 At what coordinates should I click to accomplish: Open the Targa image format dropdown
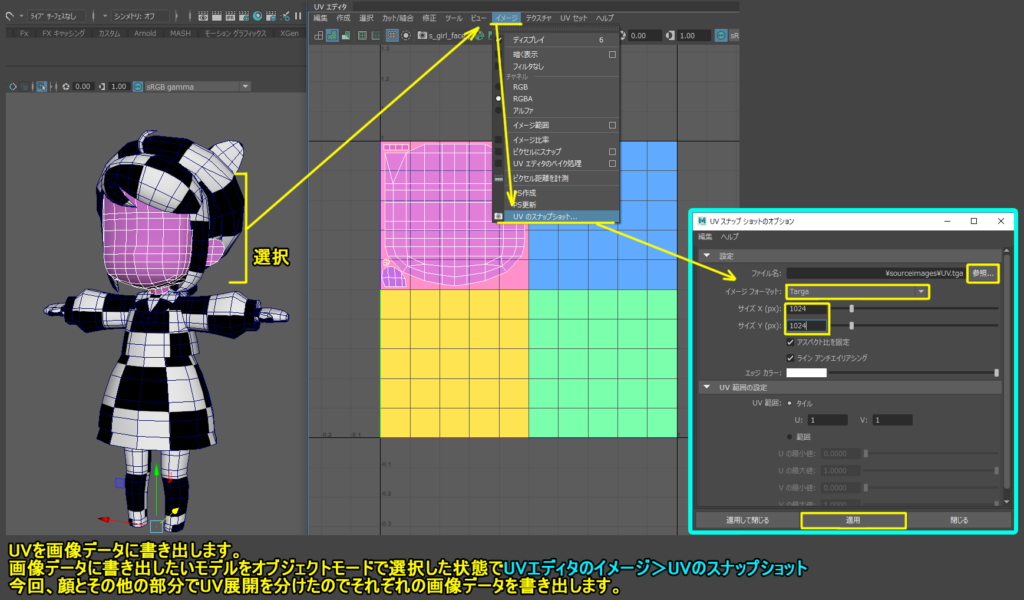(x=857, y=291)
